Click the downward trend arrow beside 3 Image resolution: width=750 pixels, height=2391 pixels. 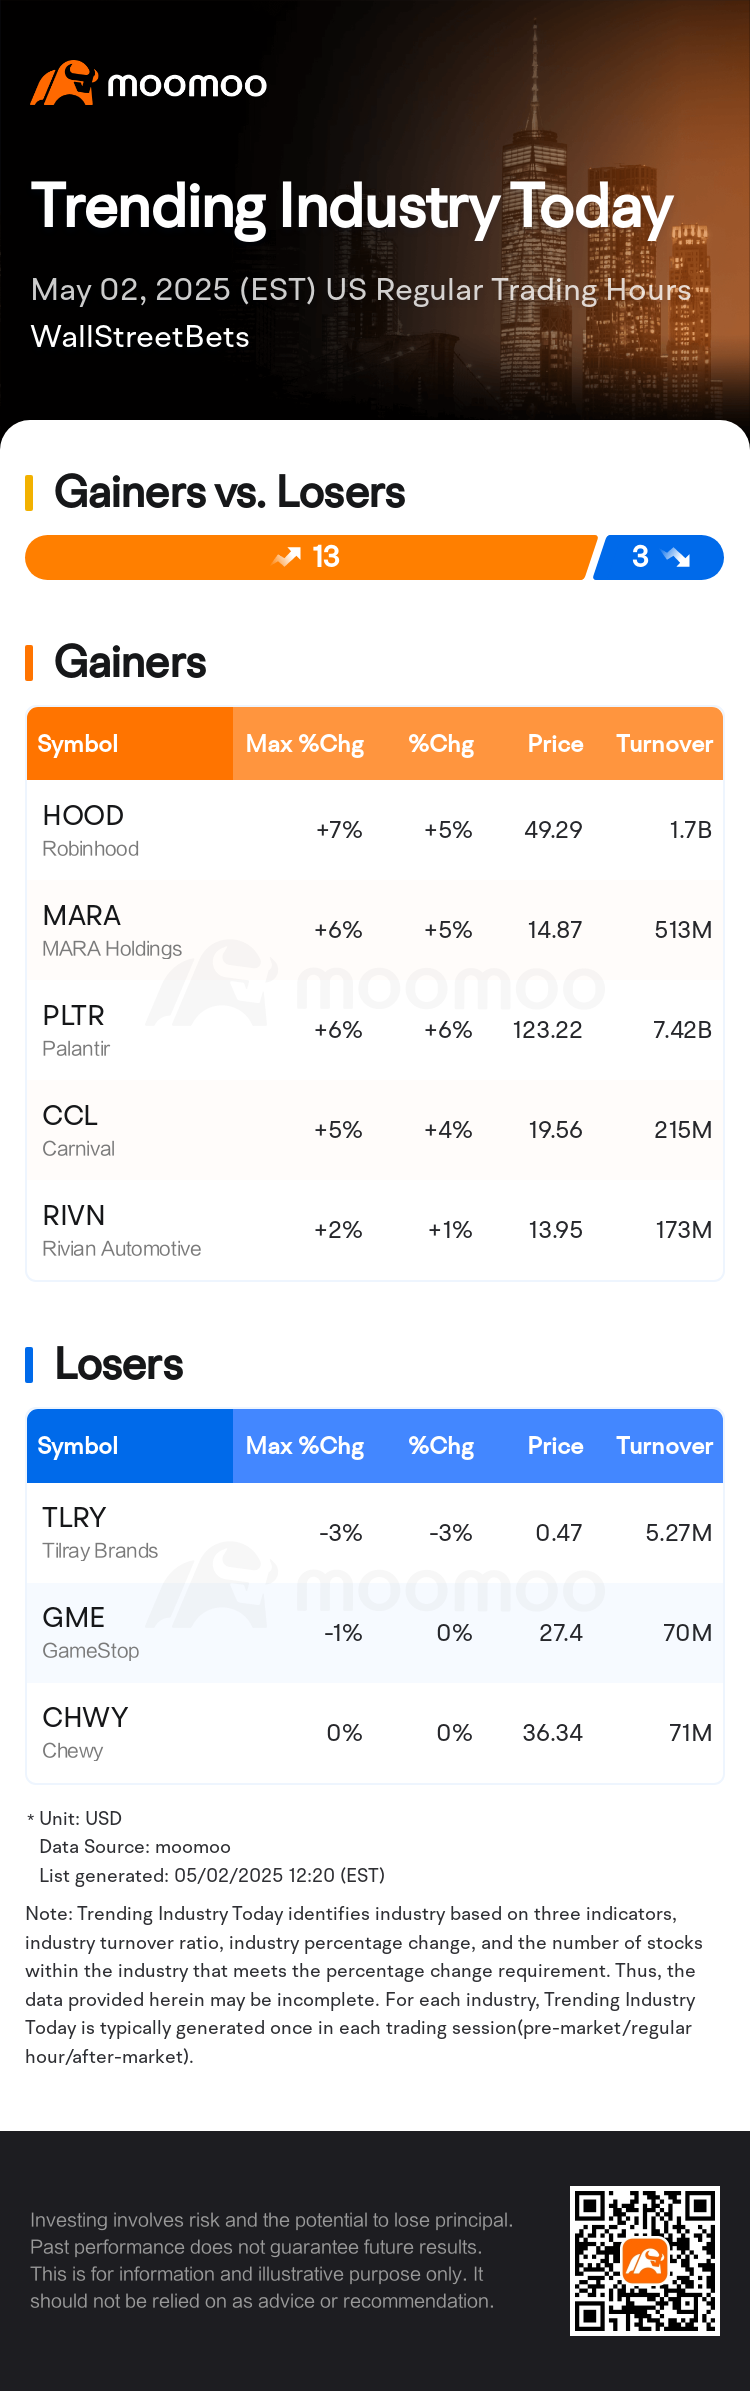click(x=677, y=557)
